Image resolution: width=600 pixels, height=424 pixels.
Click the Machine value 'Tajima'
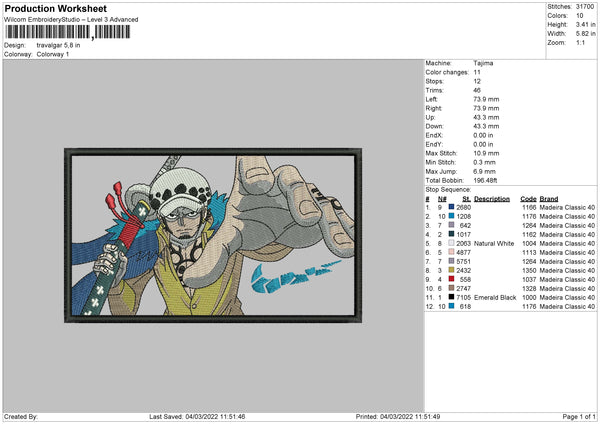pos(483,63)
